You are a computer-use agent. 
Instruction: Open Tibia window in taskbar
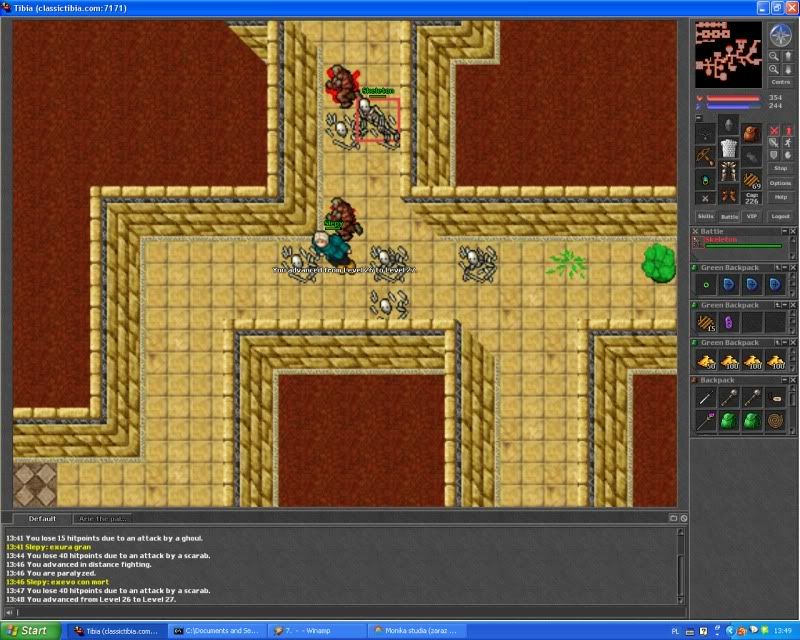pos(117,631)
